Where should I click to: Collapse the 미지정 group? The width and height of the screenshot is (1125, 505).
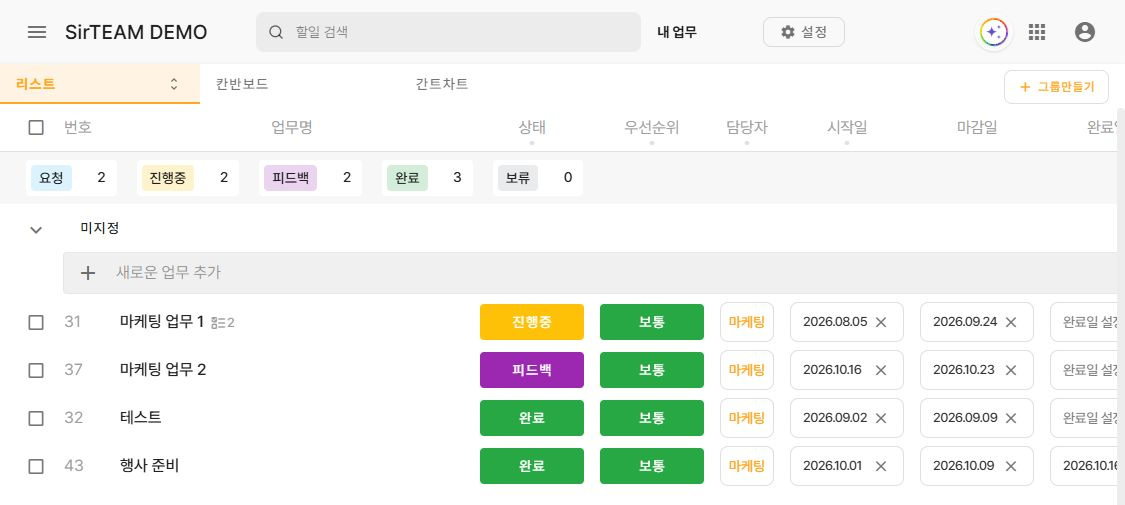point(36,230)
